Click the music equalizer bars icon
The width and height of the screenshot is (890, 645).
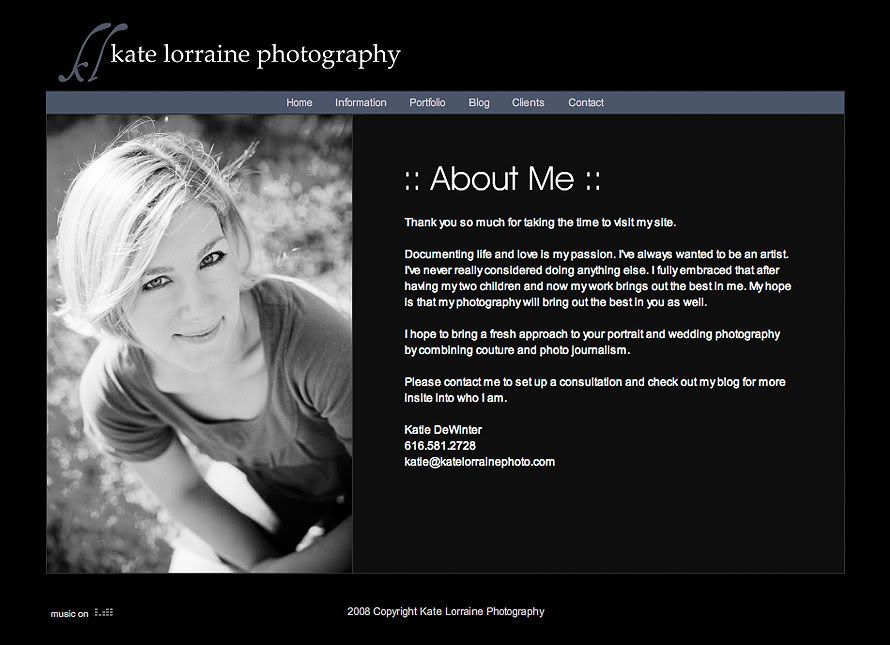tap(104, 612)
